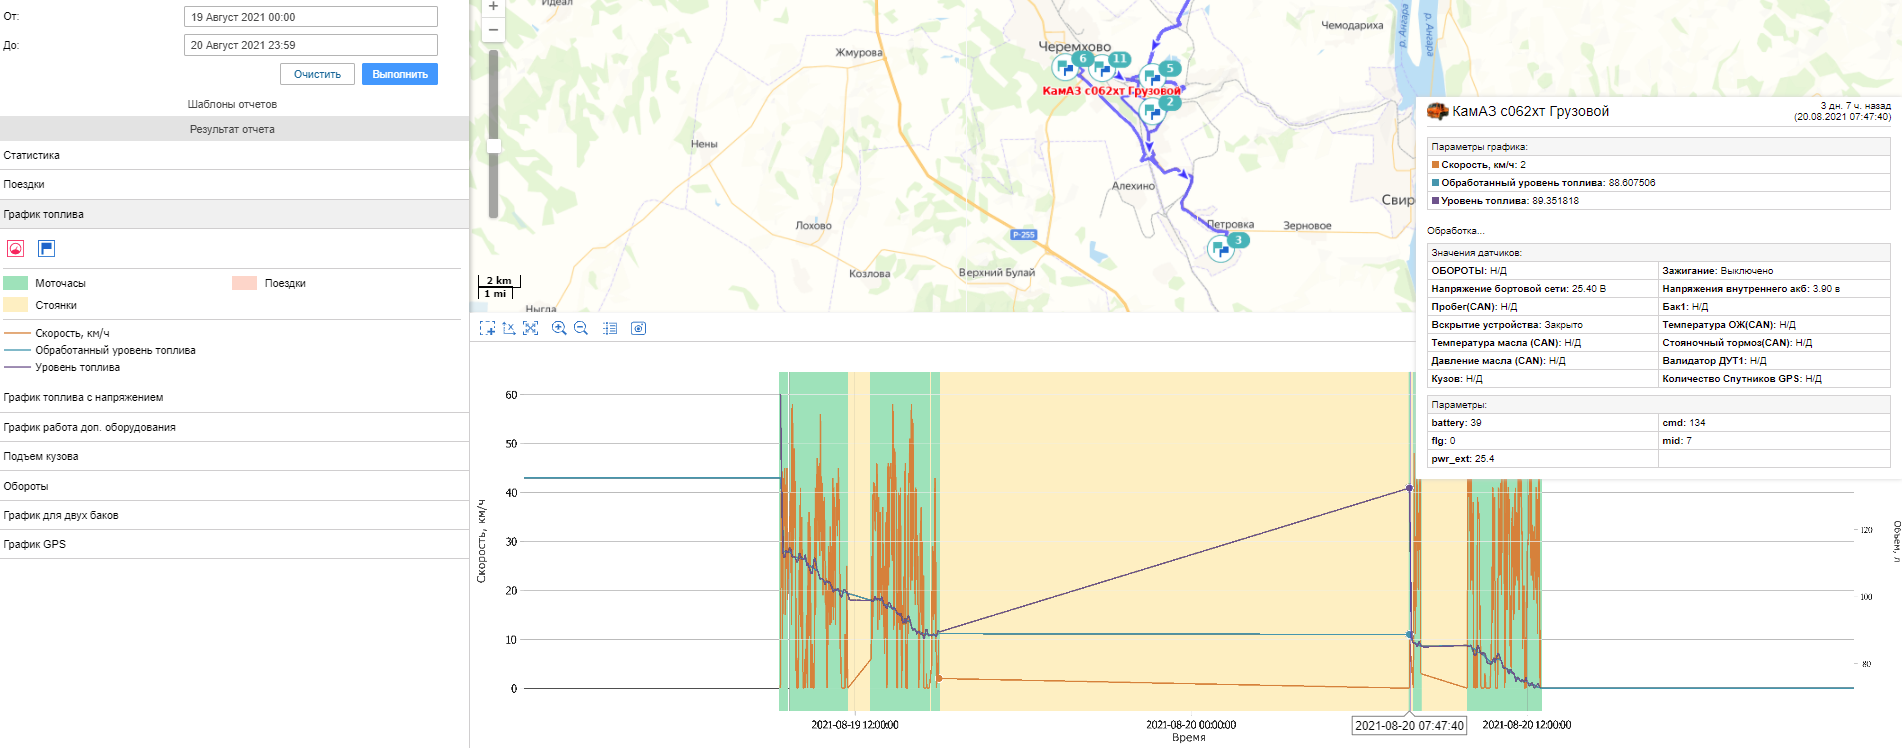
Task: Select the Результат отчета tab
Action: 232,129
